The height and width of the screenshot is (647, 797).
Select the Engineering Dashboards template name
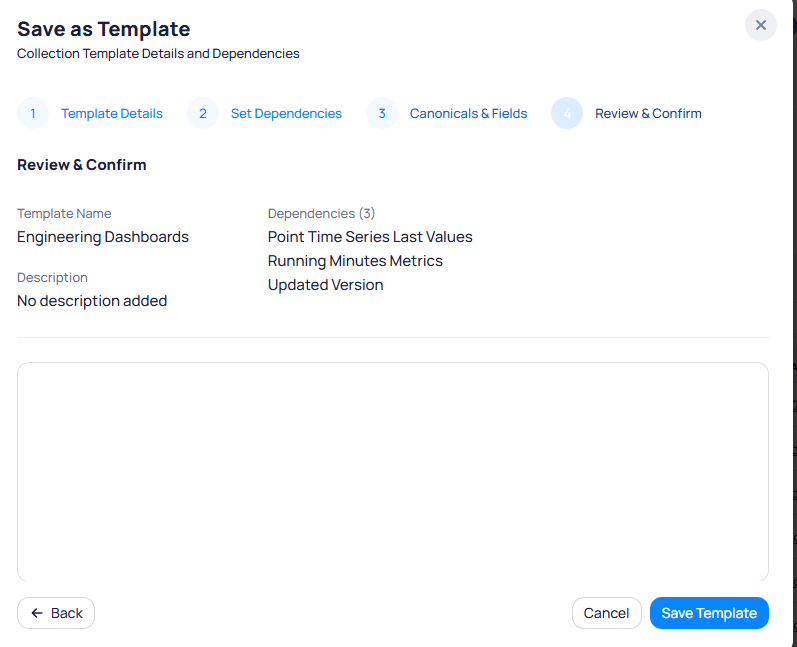click(103, 237)
